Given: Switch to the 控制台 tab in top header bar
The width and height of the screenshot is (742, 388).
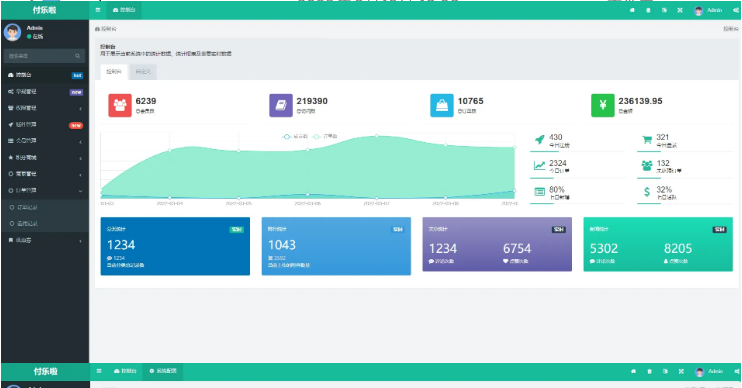Looking at the screenshot, I should pyautogui.click(x=124, y=10).
